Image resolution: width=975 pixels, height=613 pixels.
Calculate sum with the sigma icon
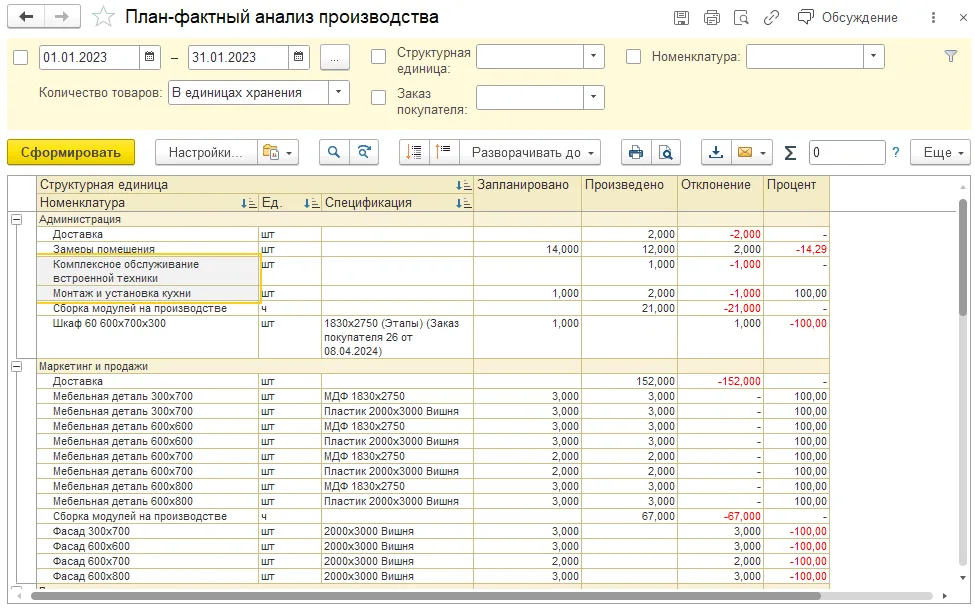[790, 153]
